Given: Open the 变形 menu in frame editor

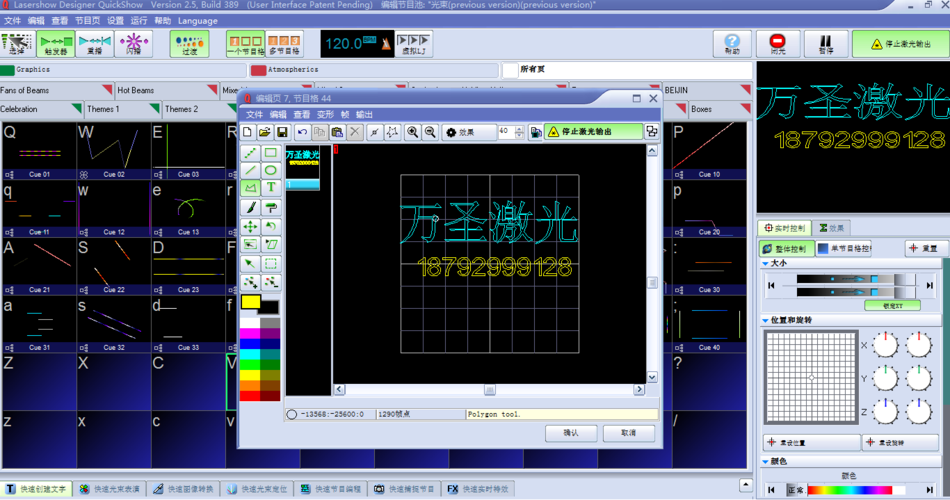Looking at the screenshot, I should (325, 115).
